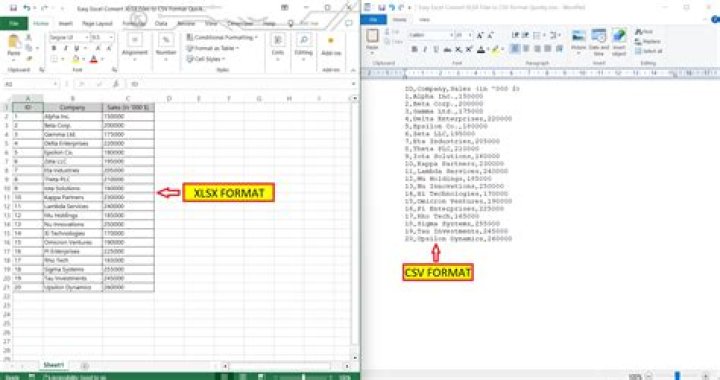Apply red font color in Excel
The height and width of the screenshot is (380, 720).
pyautogui.click(x=94, y=59)
